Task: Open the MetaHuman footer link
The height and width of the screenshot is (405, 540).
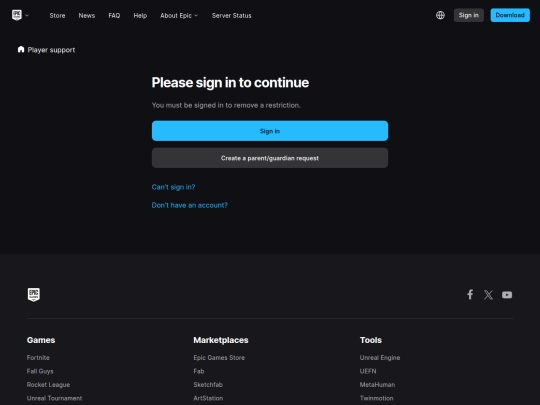Action: coord(377,385)
